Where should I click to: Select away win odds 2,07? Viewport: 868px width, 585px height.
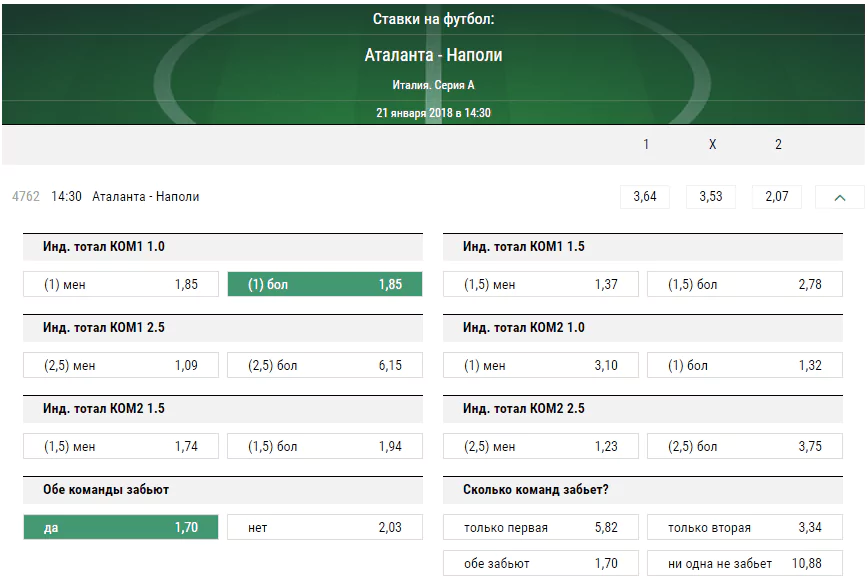[x=777, y=197]
